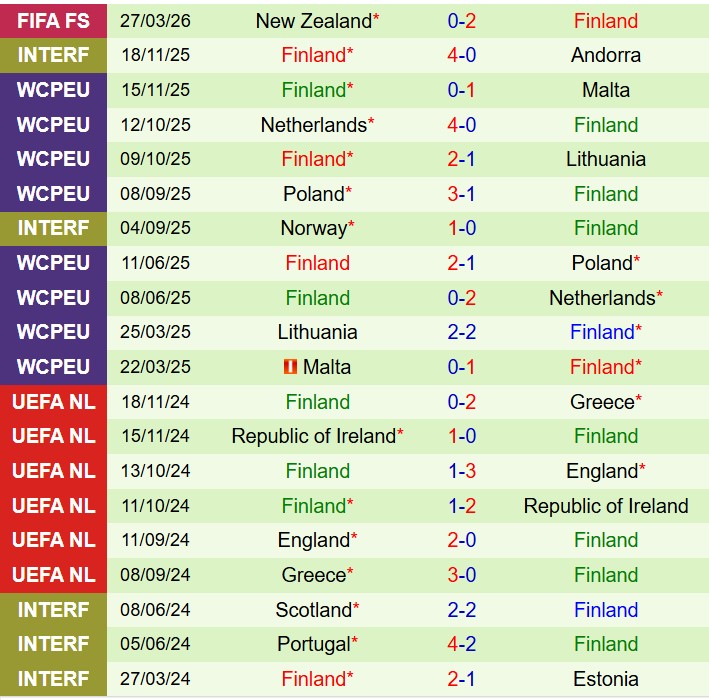The width and height of the screenshot is (709, 700).
Task: Open the 0-2 score of New Zealand match
Action: [461, 20]
